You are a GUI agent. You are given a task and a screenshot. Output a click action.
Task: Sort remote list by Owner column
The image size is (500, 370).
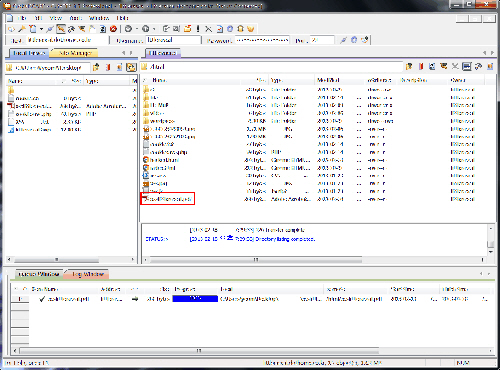[466, 80]
